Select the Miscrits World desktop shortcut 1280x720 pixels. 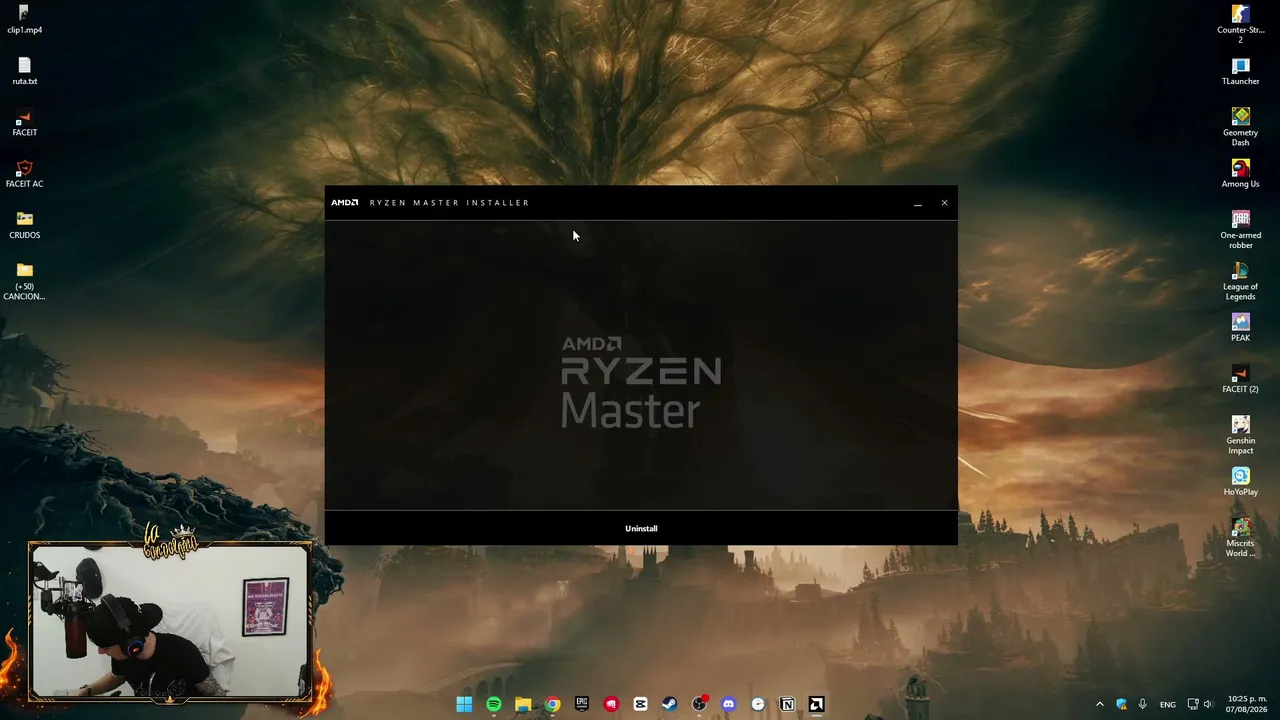point(1241,538)
